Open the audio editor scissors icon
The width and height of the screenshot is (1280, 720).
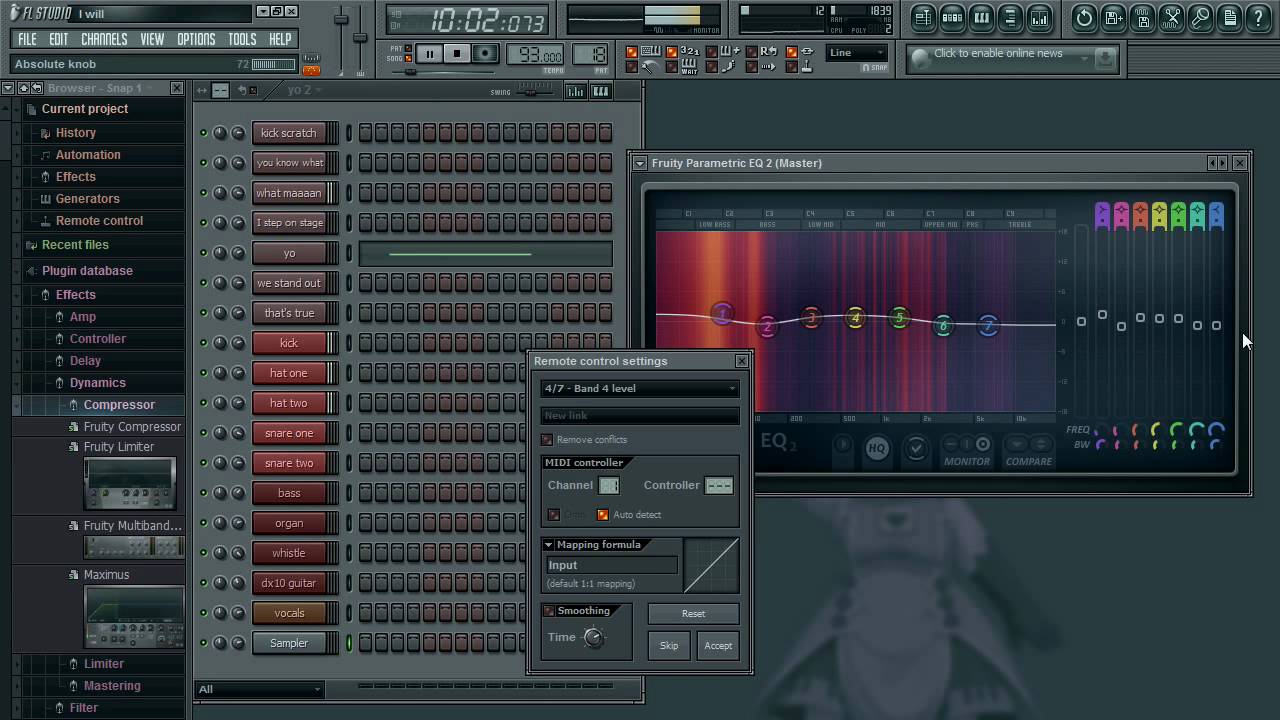click(1171, 17)
